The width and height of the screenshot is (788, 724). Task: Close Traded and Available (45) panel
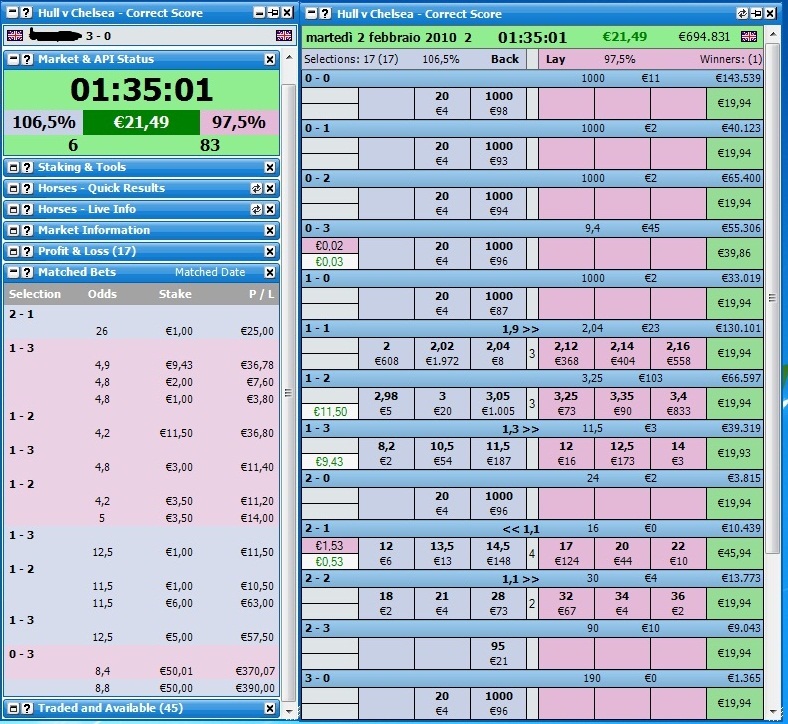tap(270, 709)
